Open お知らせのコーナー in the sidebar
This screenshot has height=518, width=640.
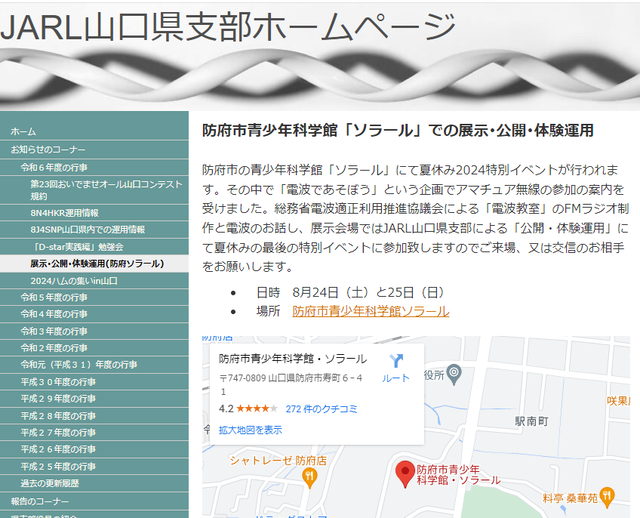(x=94, y=149)
